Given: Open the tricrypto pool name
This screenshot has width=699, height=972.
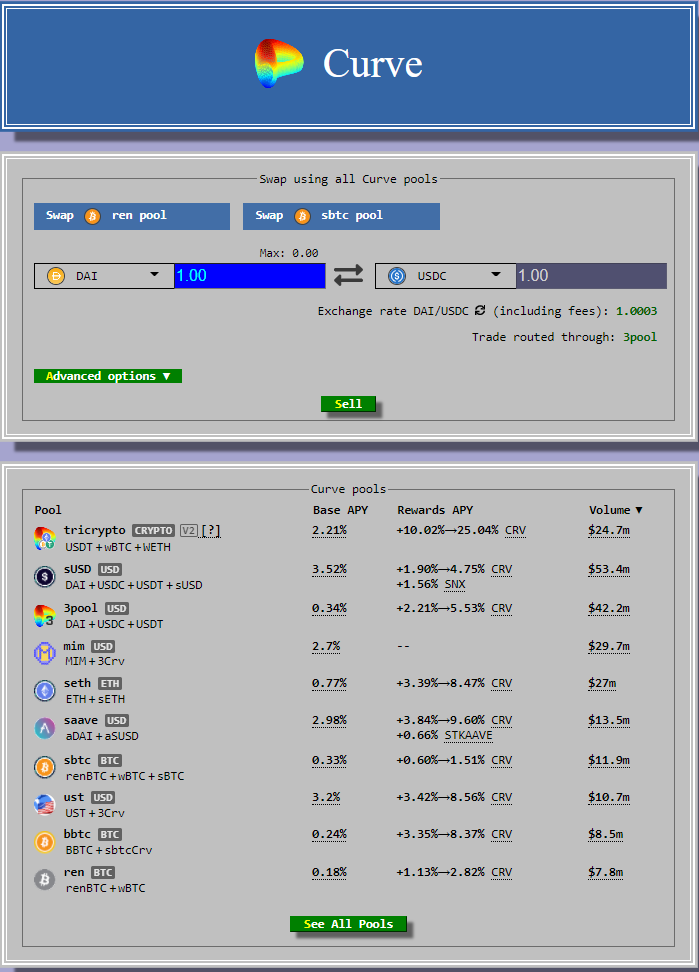Looking at the screenshot, I should click(94, 531).
